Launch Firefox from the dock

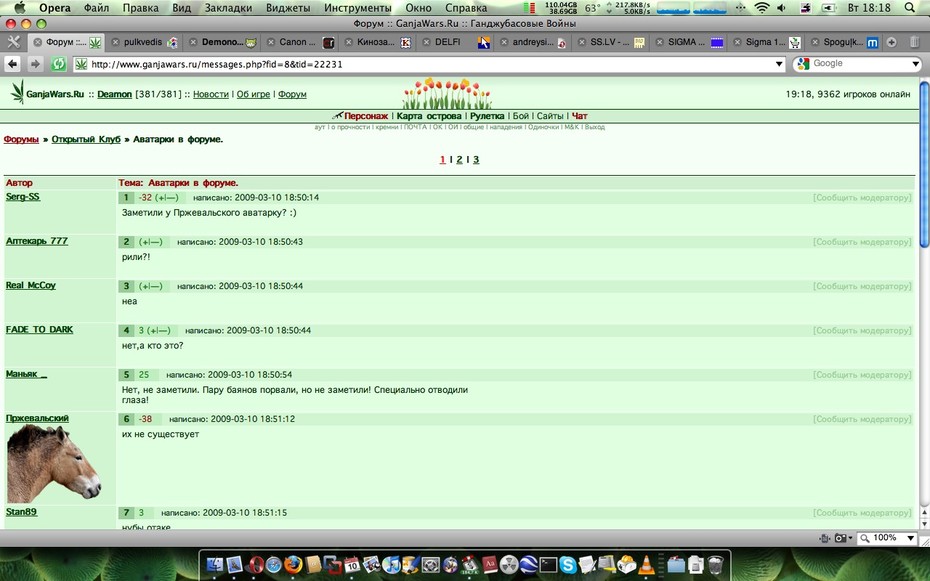click(x=293, y=564)
